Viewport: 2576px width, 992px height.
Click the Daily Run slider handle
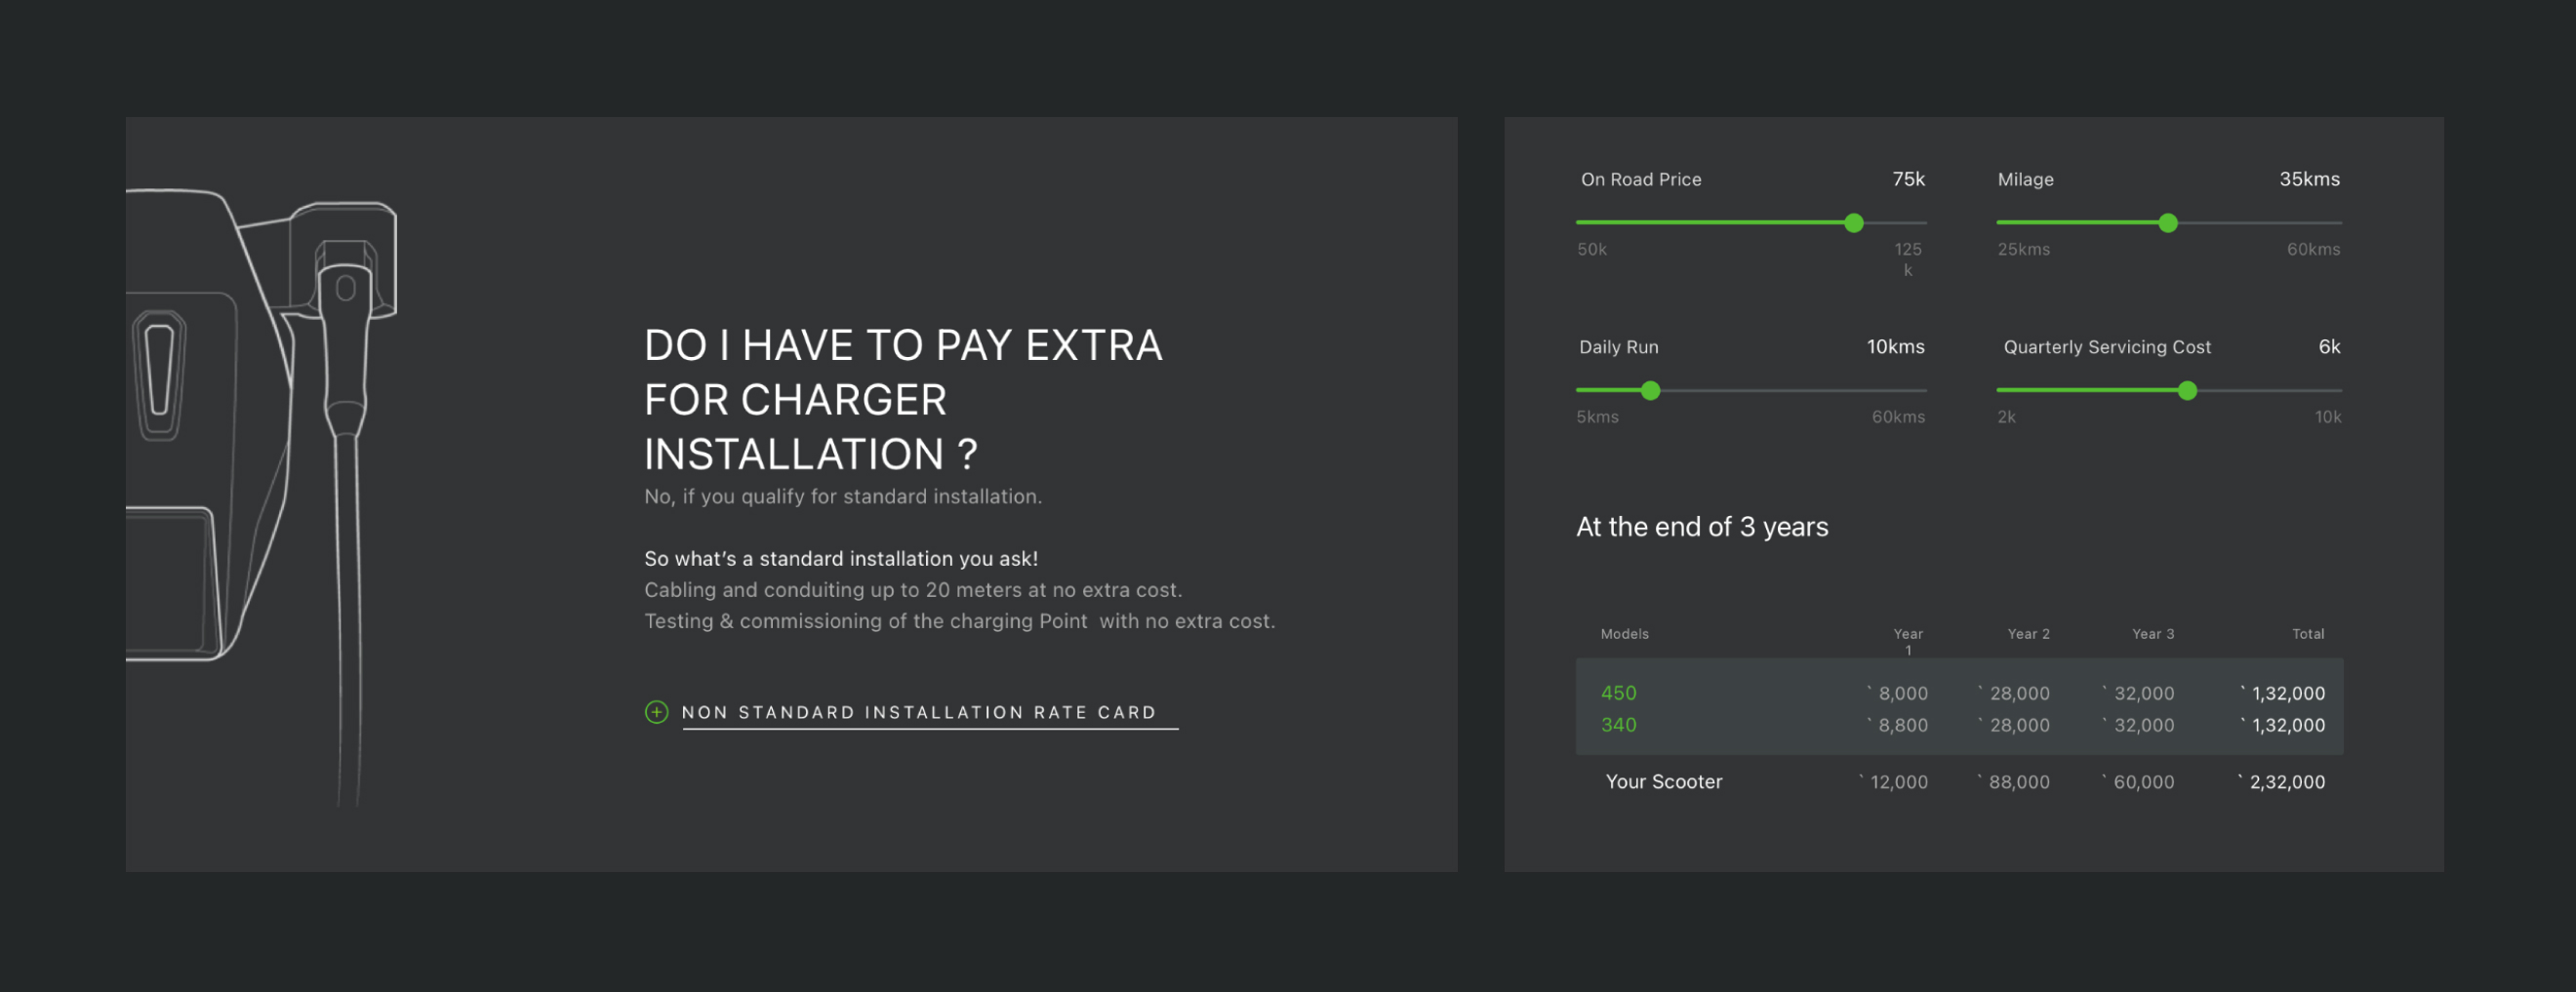pyautogui.click(x=1650, y=391)
